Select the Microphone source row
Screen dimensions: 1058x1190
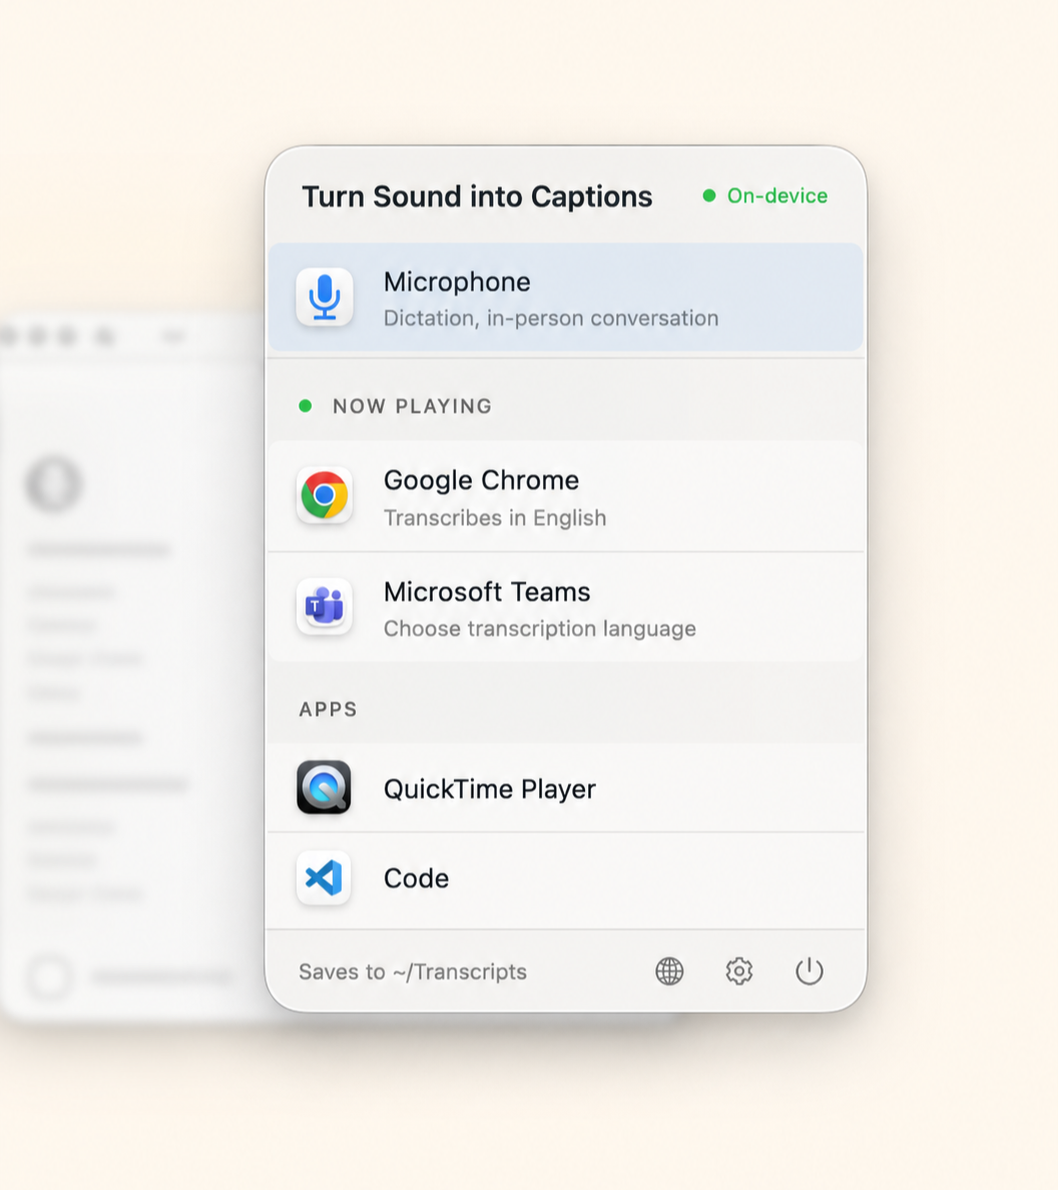point(565,298)
